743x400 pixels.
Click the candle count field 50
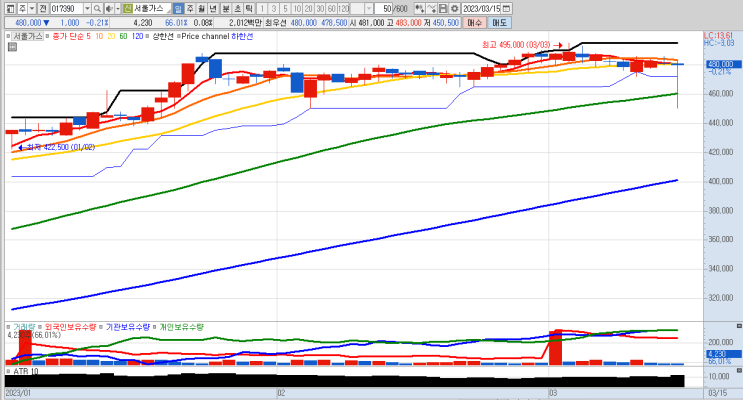click(383, 9)
